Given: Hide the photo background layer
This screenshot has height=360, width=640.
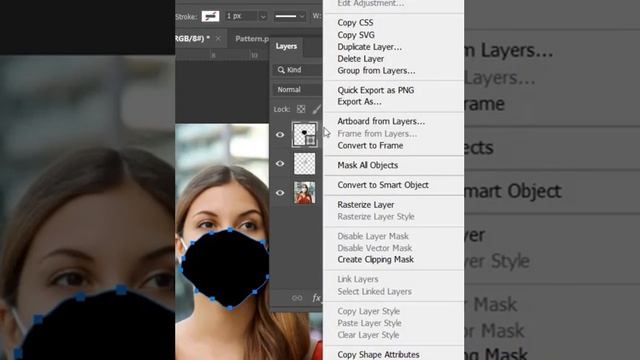Looking at the screenshot, I should coord(280,193).
